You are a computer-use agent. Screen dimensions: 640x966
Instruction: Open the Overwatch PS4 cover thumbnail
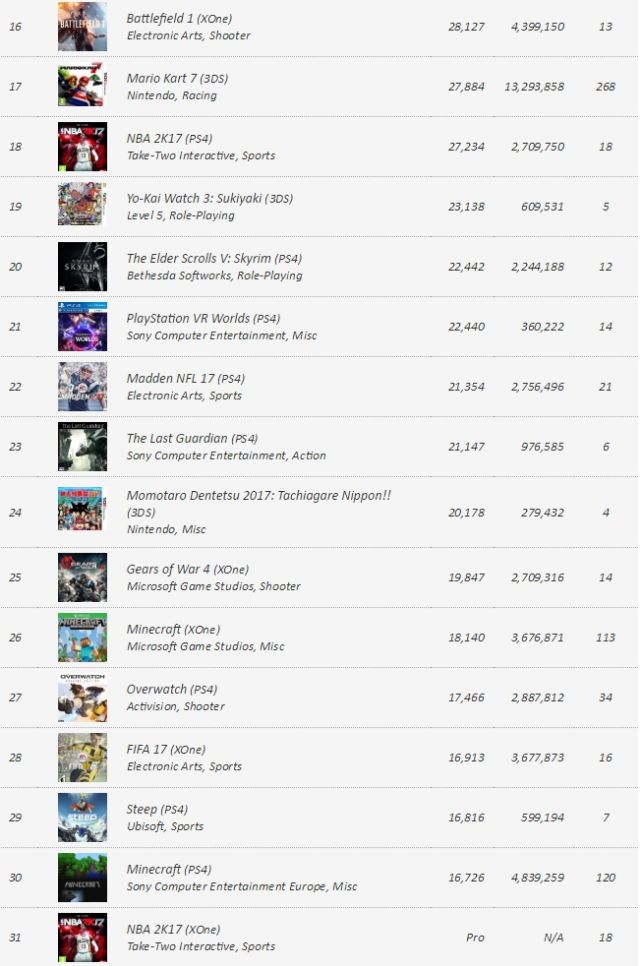pyautogui.click(x=82, y=698)
